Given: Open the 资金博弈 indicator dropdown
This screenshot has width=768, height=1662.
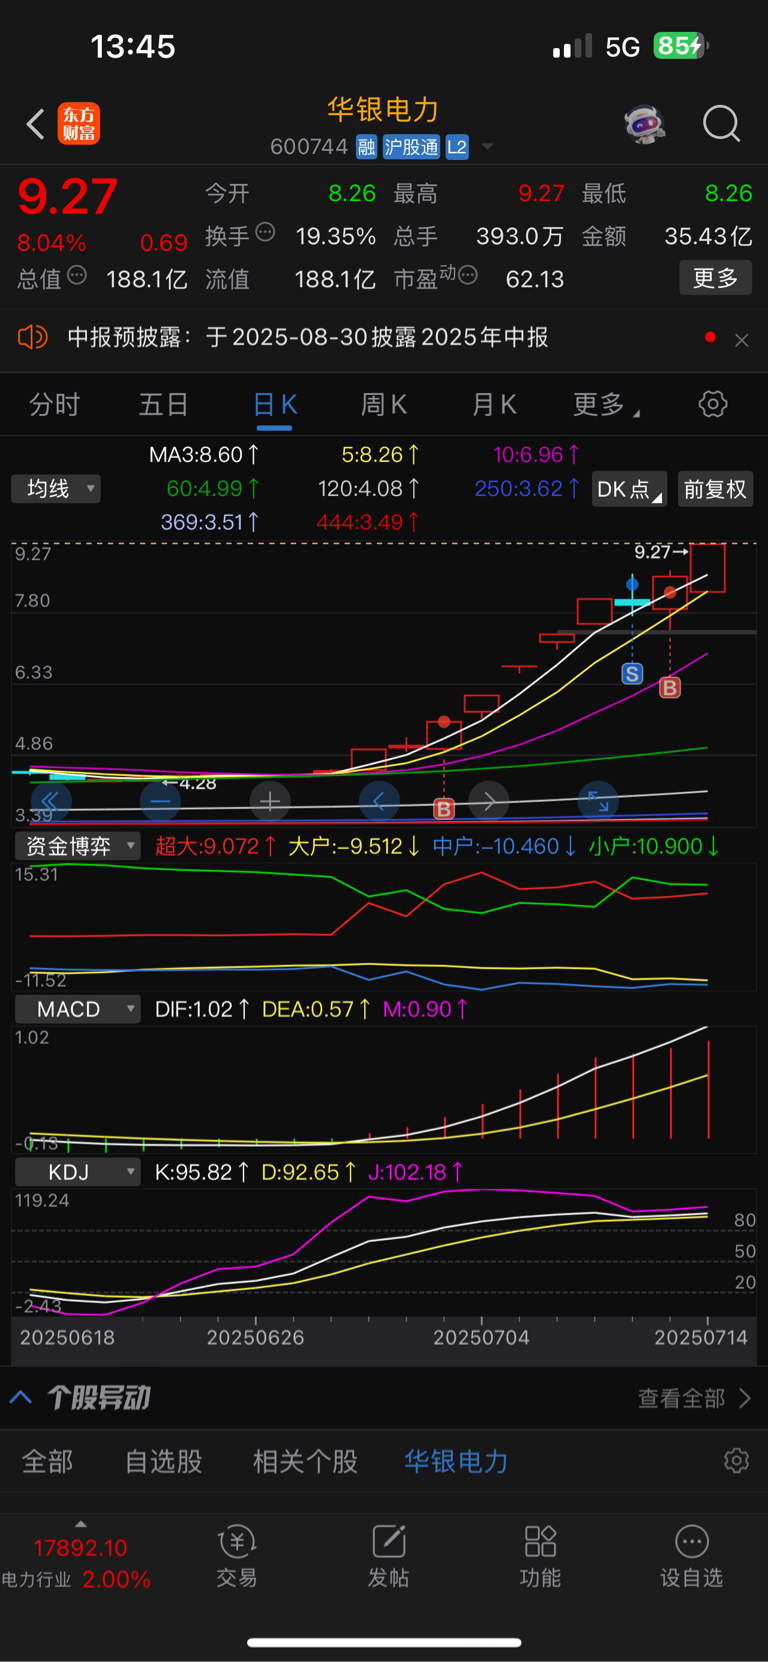Looking at the screenshot, I should (77, 846).
